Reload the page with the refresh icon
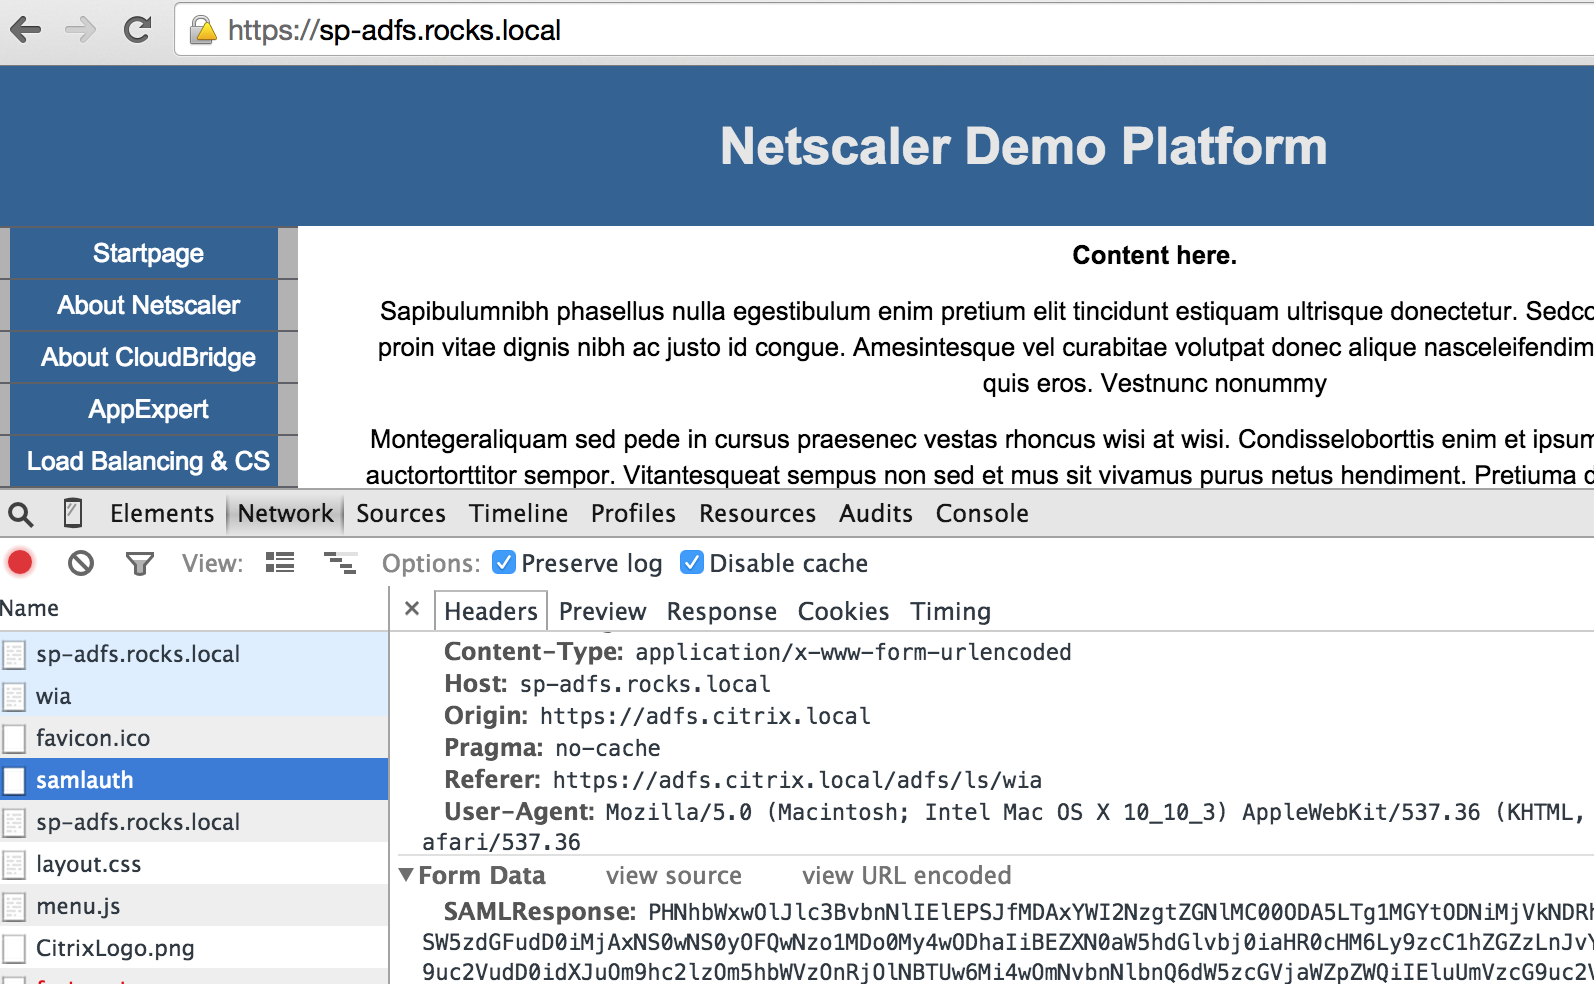 pos(137,30)
